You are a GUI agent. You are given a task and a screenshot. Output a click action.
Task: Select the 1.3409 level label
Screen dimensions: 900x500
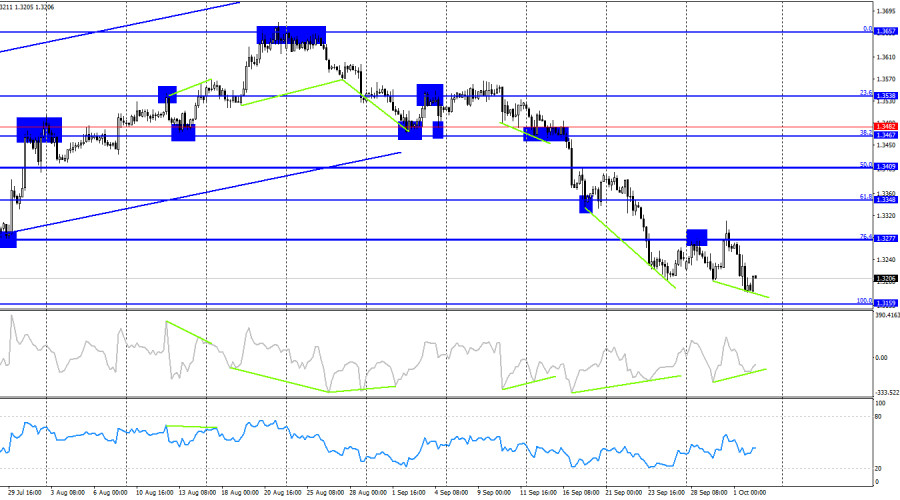[886, 166]
